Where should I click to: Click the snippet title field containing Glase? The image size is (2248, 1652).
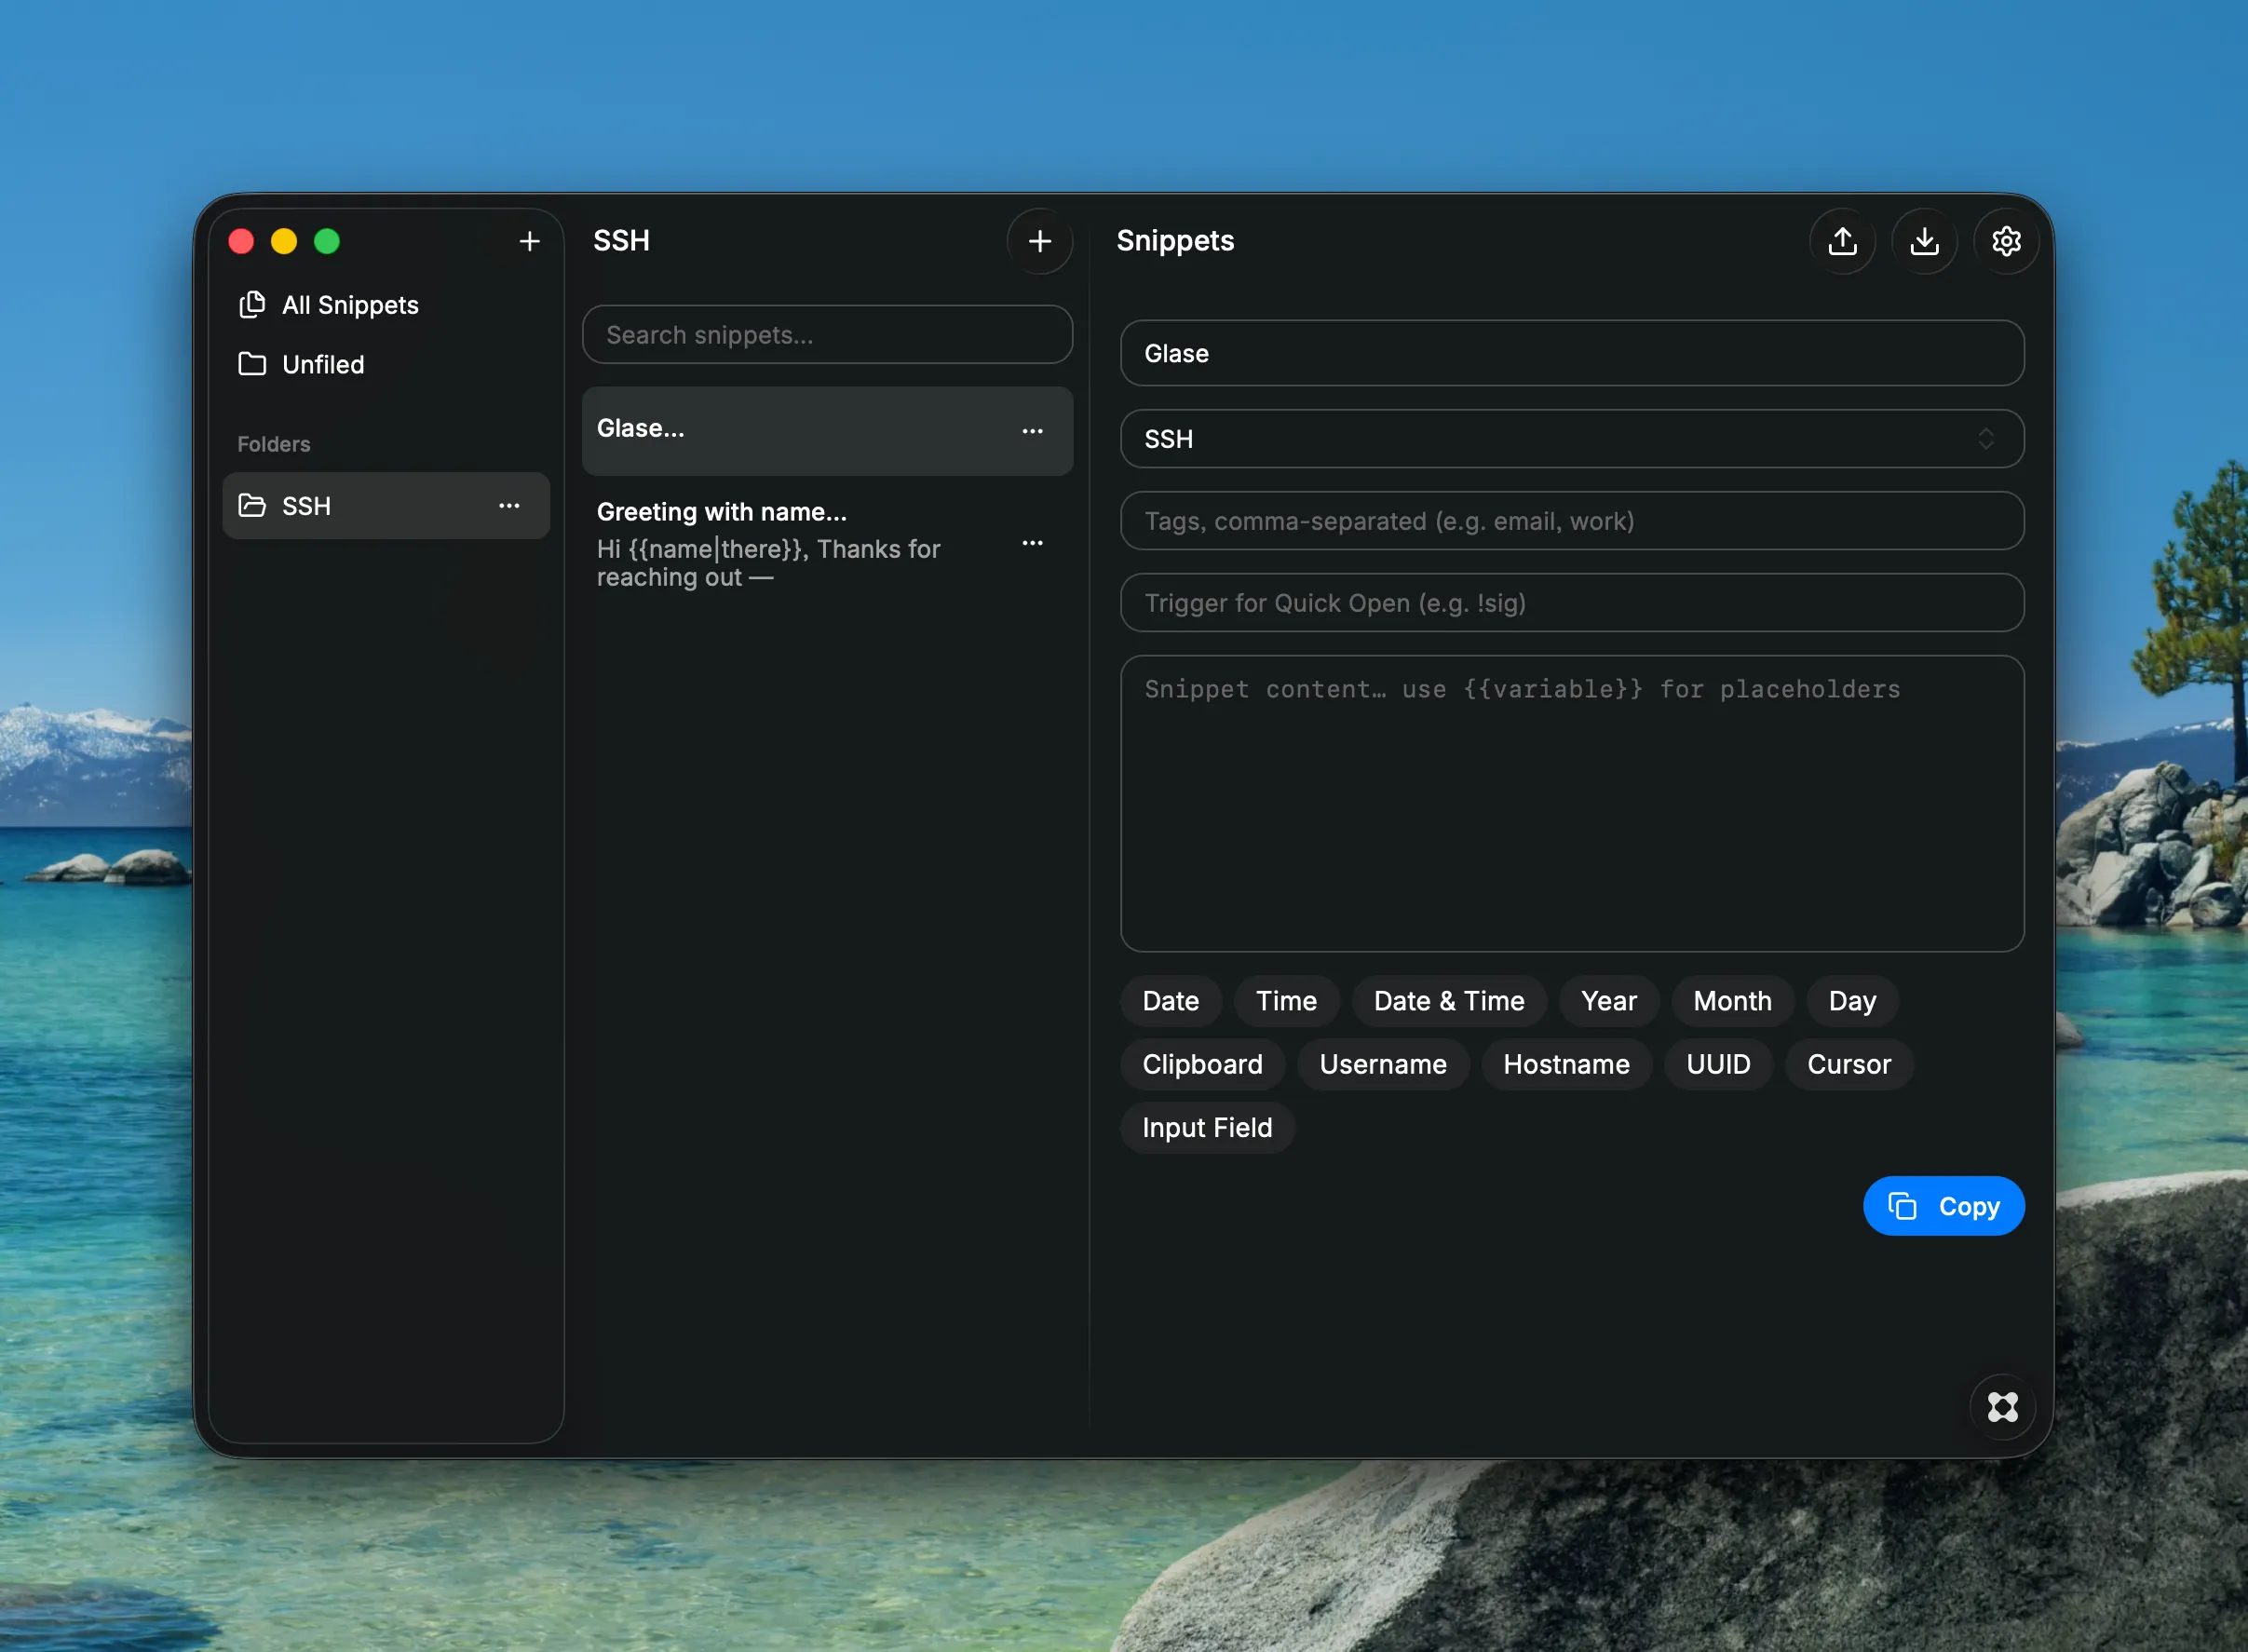coord(1572,353)
